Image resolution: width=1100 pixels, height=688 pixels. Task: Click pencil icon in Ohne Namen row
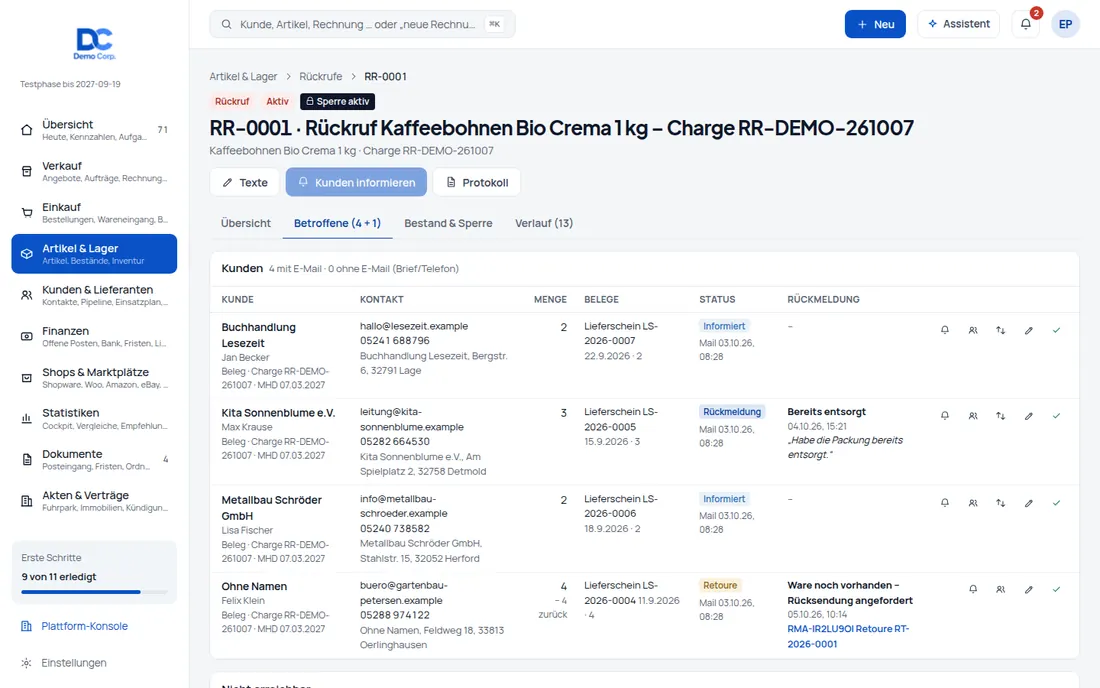click(1028, 589)
